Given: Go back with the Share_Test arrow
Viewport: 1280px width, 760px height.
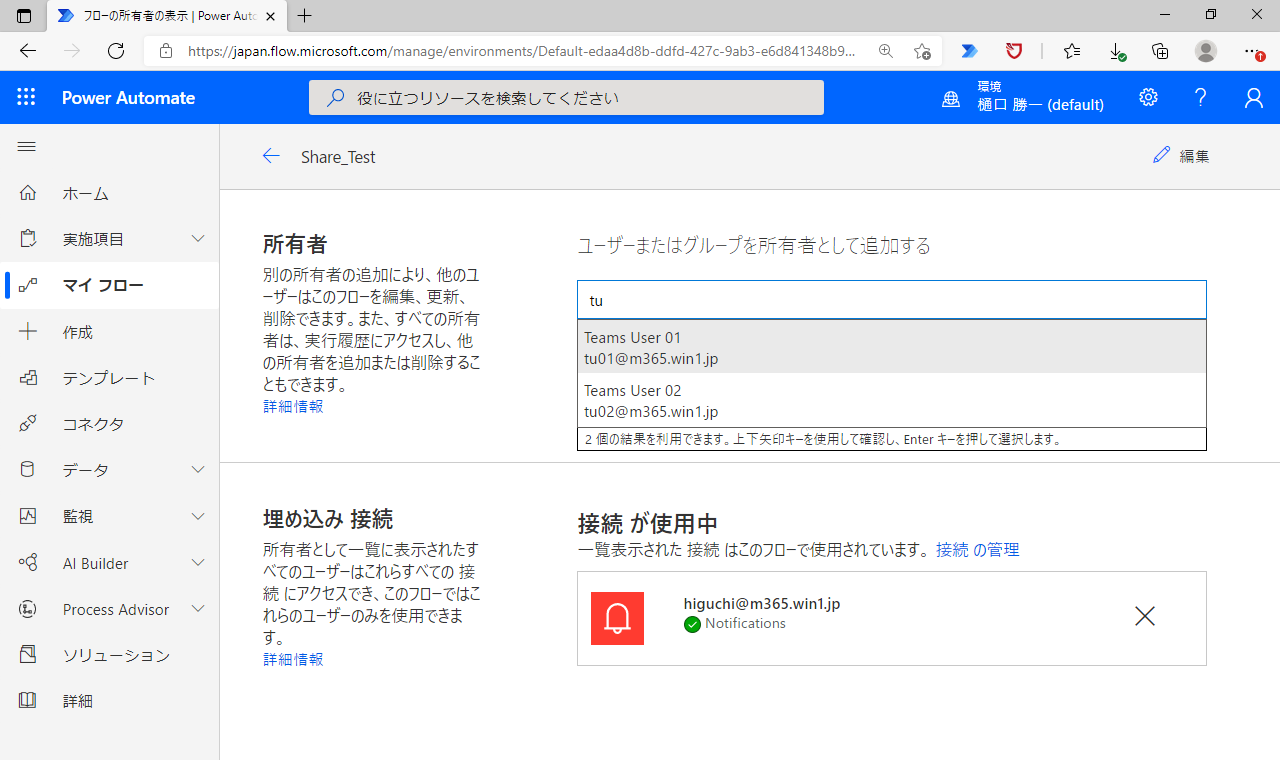Looking at the screenshot, I should 271,156.
